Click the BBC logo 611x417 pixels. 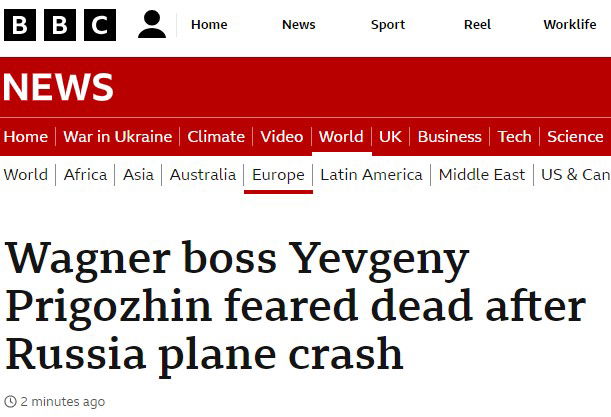(60, 25)
